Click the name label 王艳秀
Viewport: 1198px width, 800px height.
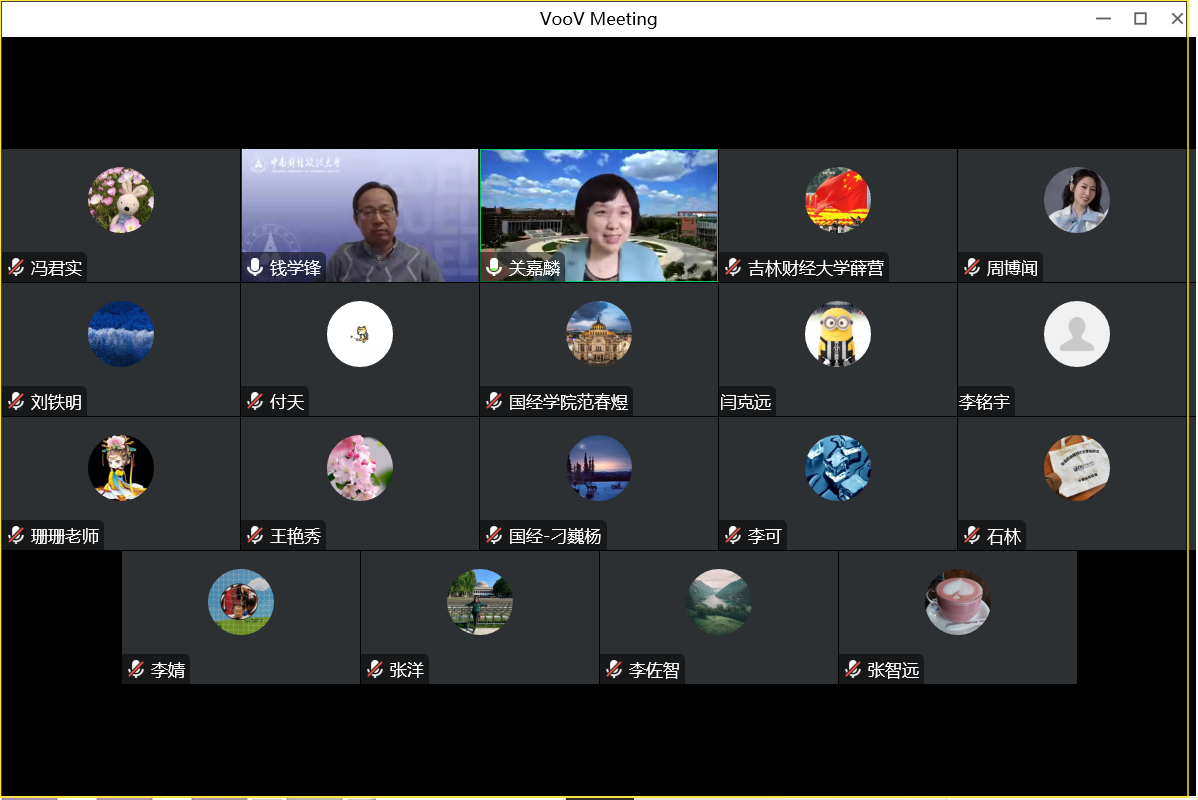tap(295, 536)
